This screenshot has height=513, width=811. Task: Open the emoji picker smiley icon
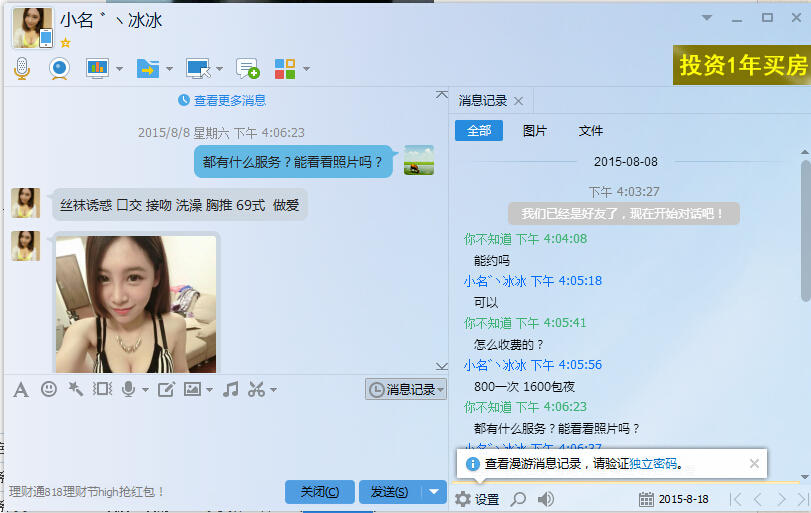point(48,389)
